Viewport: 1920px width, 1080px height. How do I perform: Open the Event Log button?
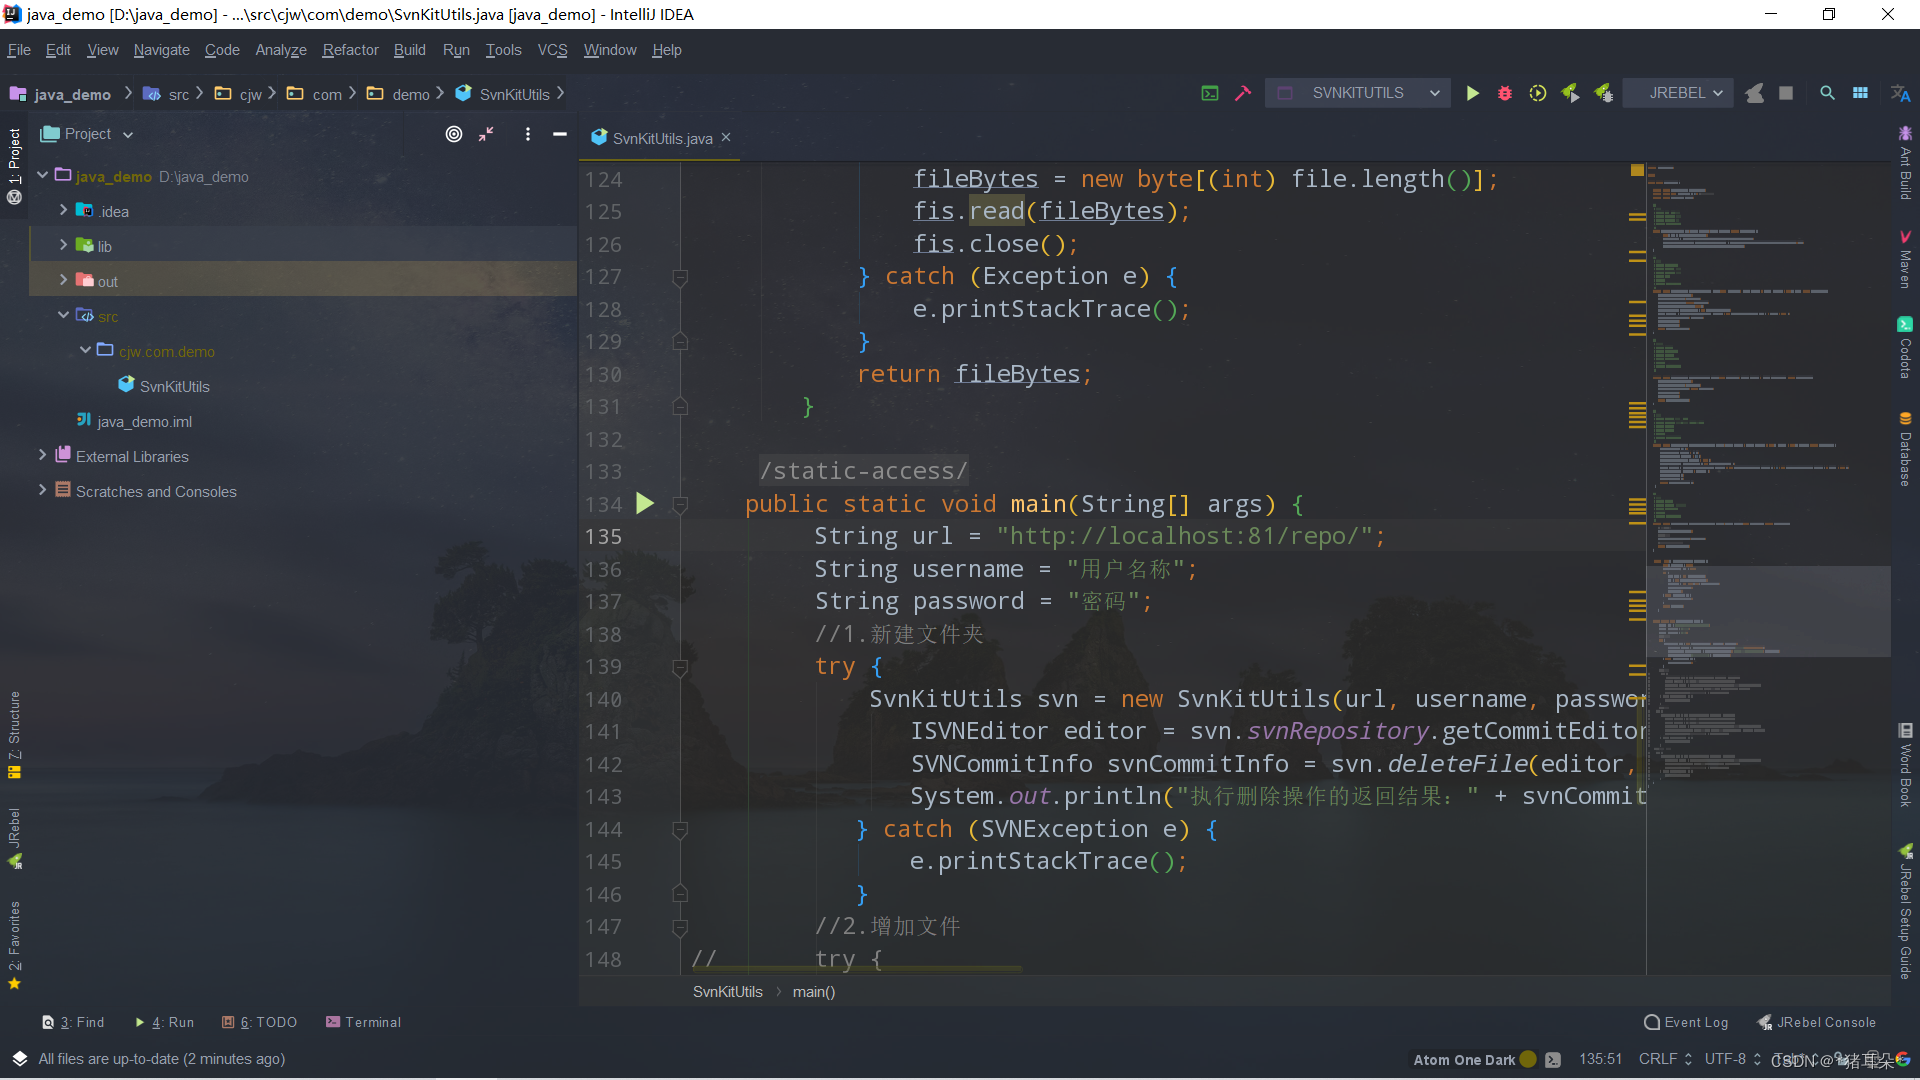[1686, 1022]
